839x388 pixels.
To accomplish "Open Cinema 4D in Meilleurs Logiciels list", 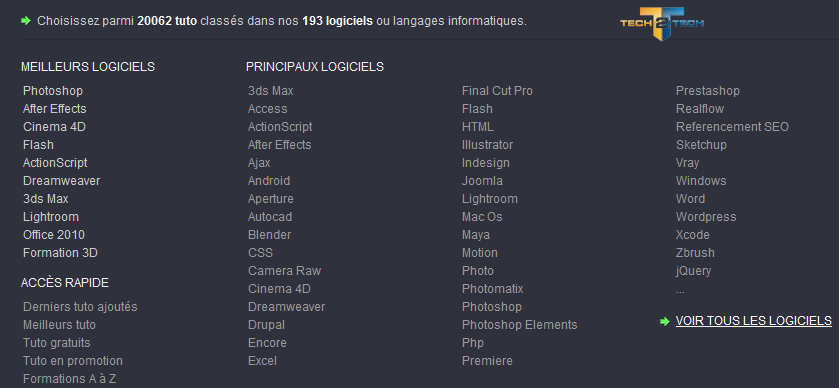I will 54,127.
